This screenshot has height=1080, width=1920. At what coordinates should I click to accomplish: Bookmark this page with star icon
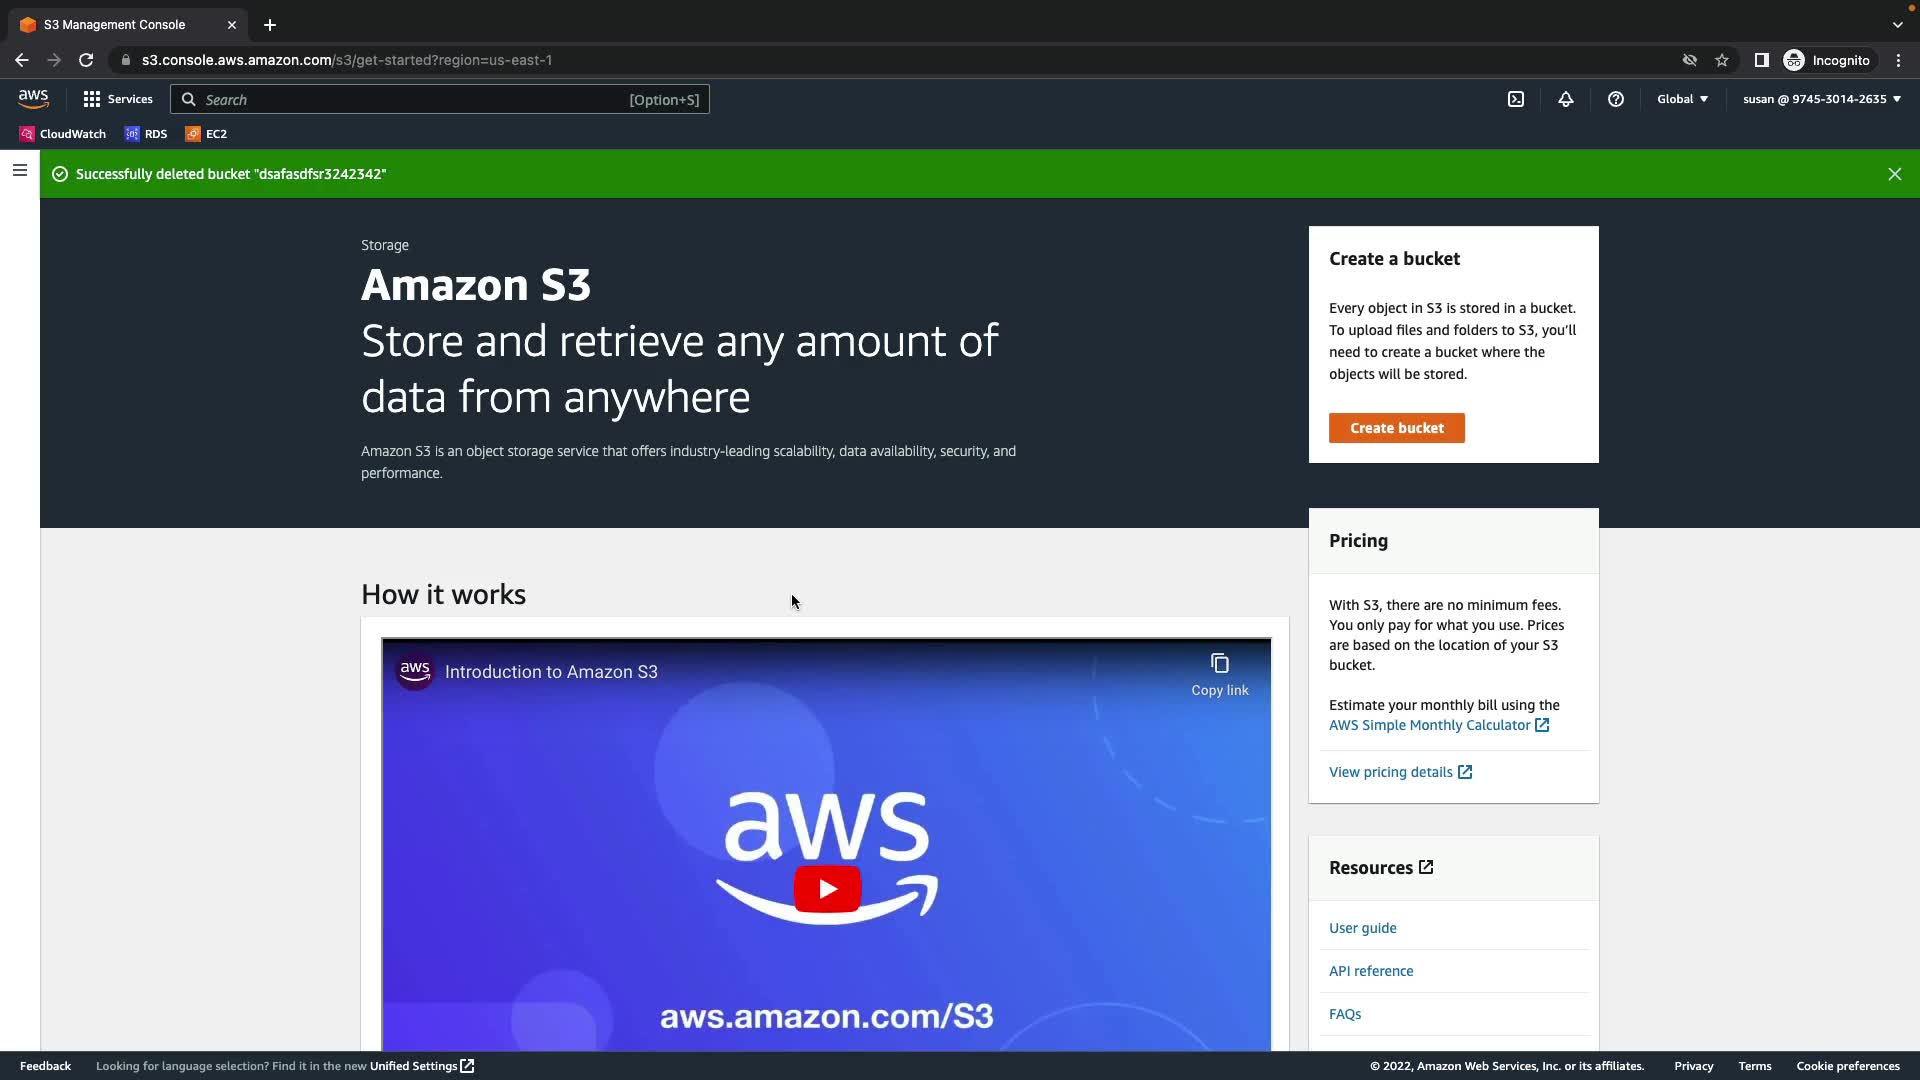pyautogui.click(x=1722, y=60)
